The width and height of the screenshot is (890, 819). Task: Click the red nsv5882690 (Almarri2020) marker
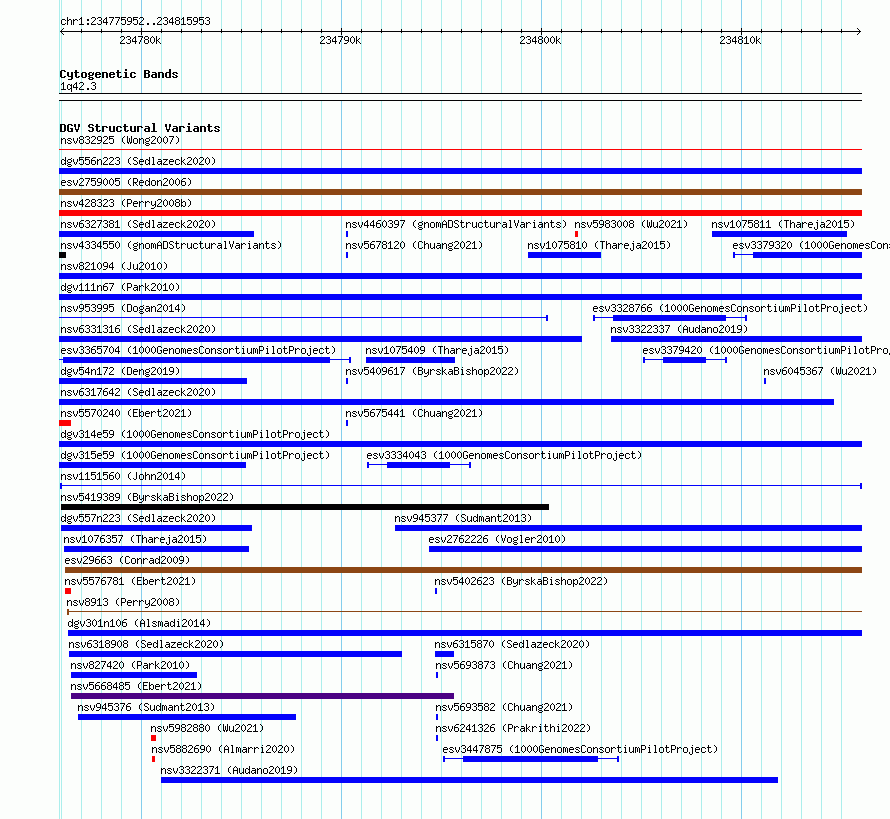pyautogui.click(x=153, y=759)
